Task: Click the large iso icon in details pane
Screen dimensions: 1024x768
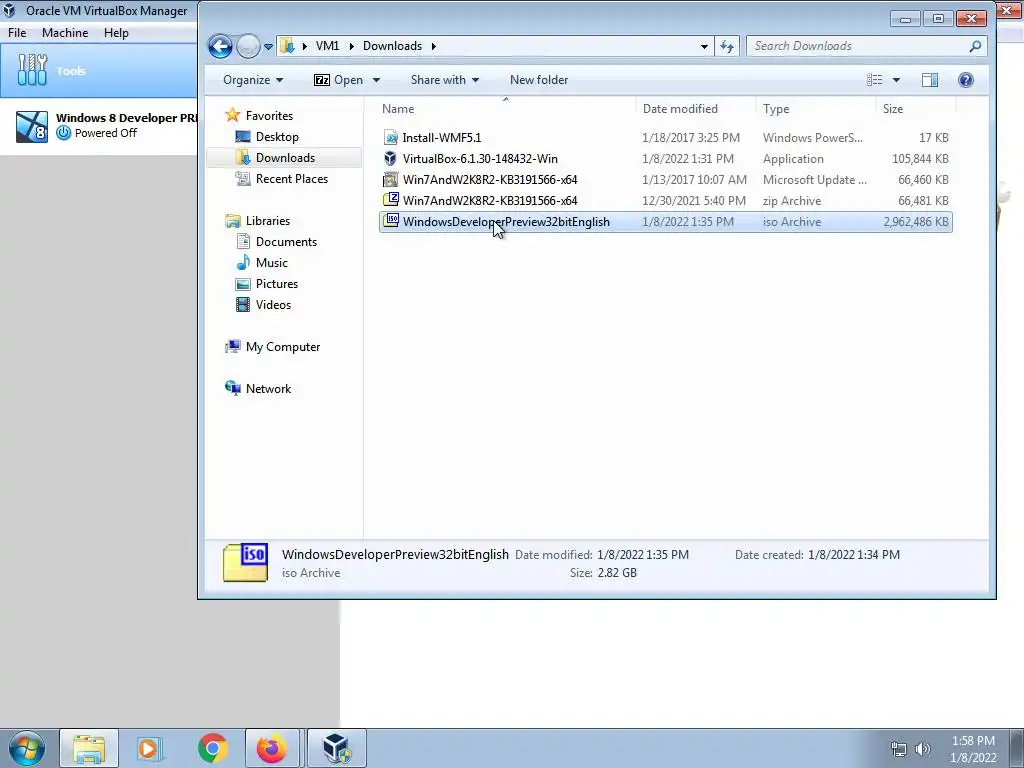Action: pos(246,562)
